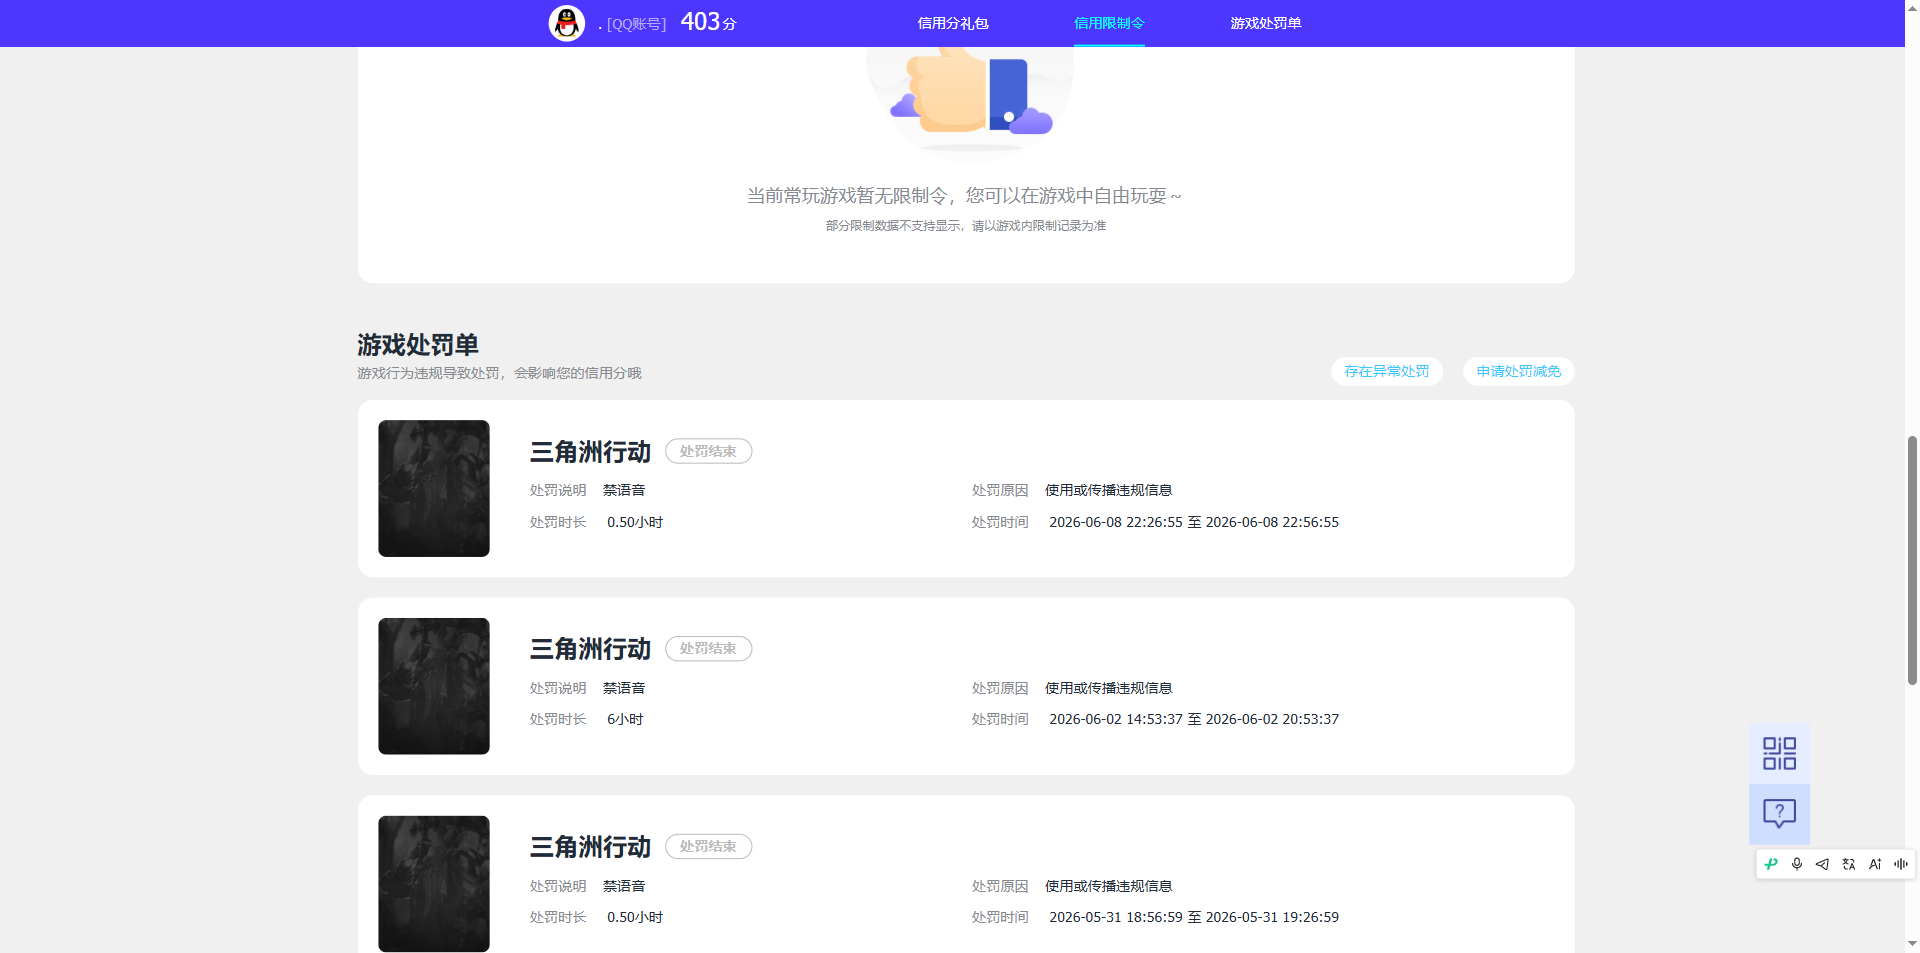Click the 申请处罚减免 button
This screenshot has height=953, width=1920.
click(x=1518, y=371)
